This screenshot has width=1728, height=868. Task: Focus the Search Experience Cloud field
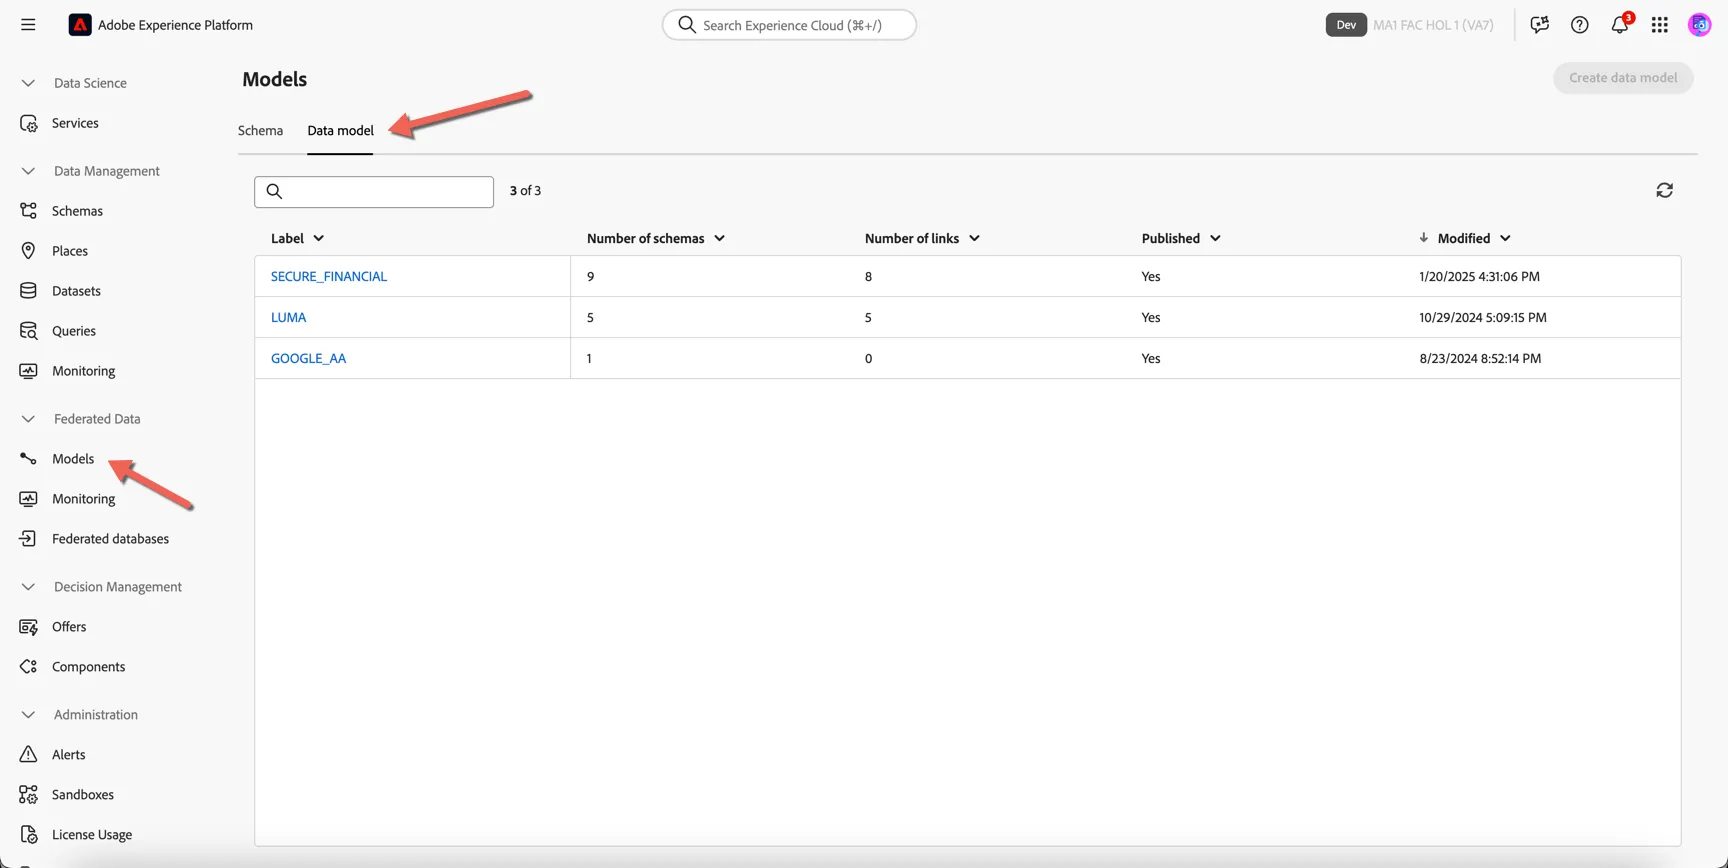[789, 25]
